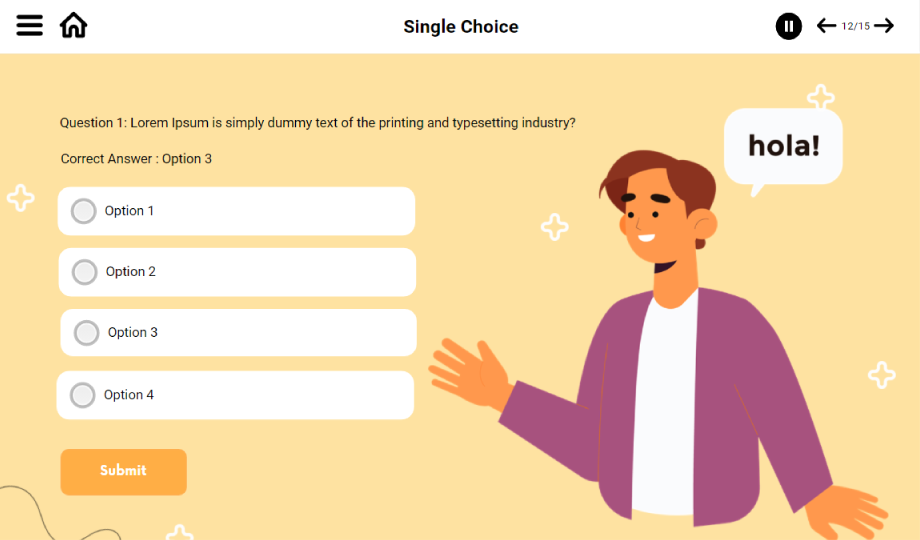Pick the Option 3 radio button
This screenshot has height=540, width=920.
click(x=87, y=333)
